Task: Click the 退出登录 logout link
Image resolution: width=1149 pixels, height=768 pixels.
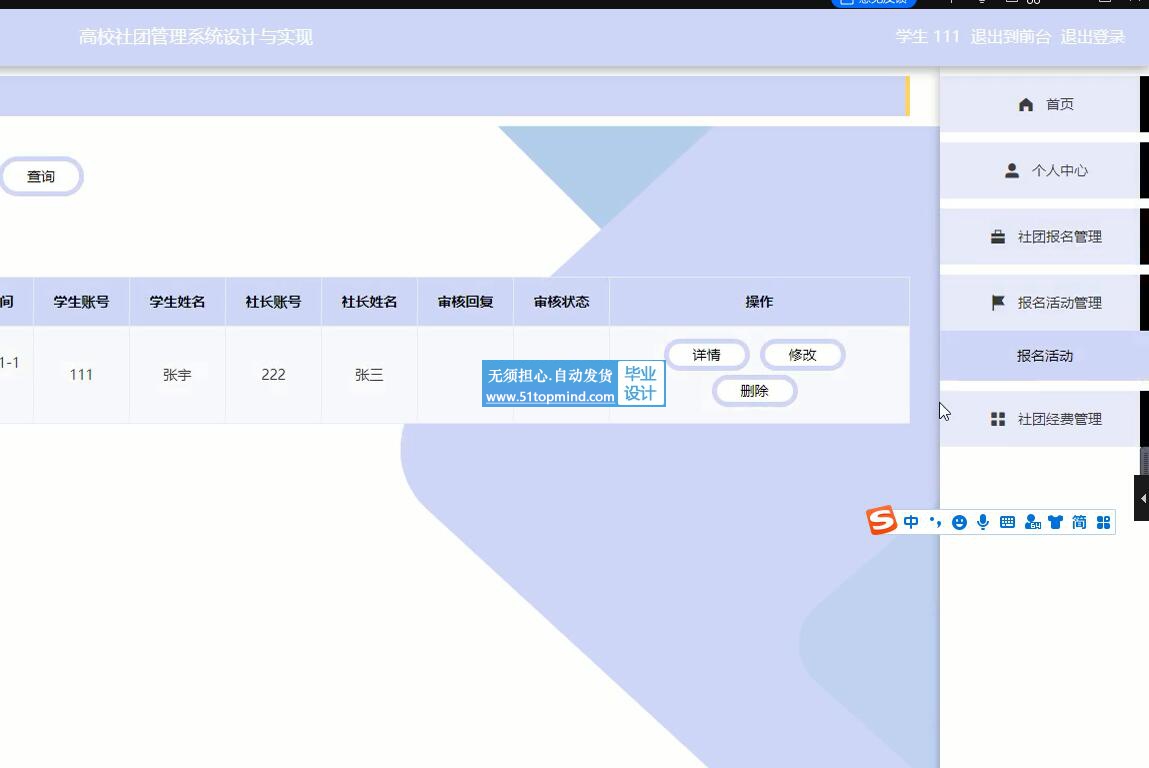Action: (x=1092, y=37)
